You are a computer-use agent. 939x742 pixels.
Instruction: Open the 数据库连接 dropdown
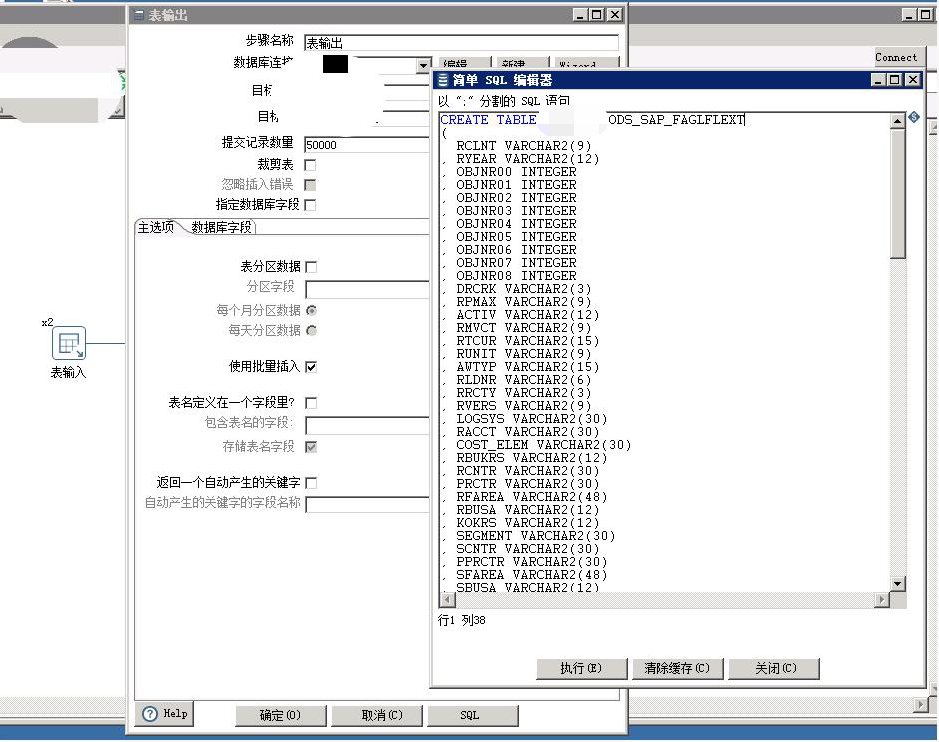tap(424, 65)
